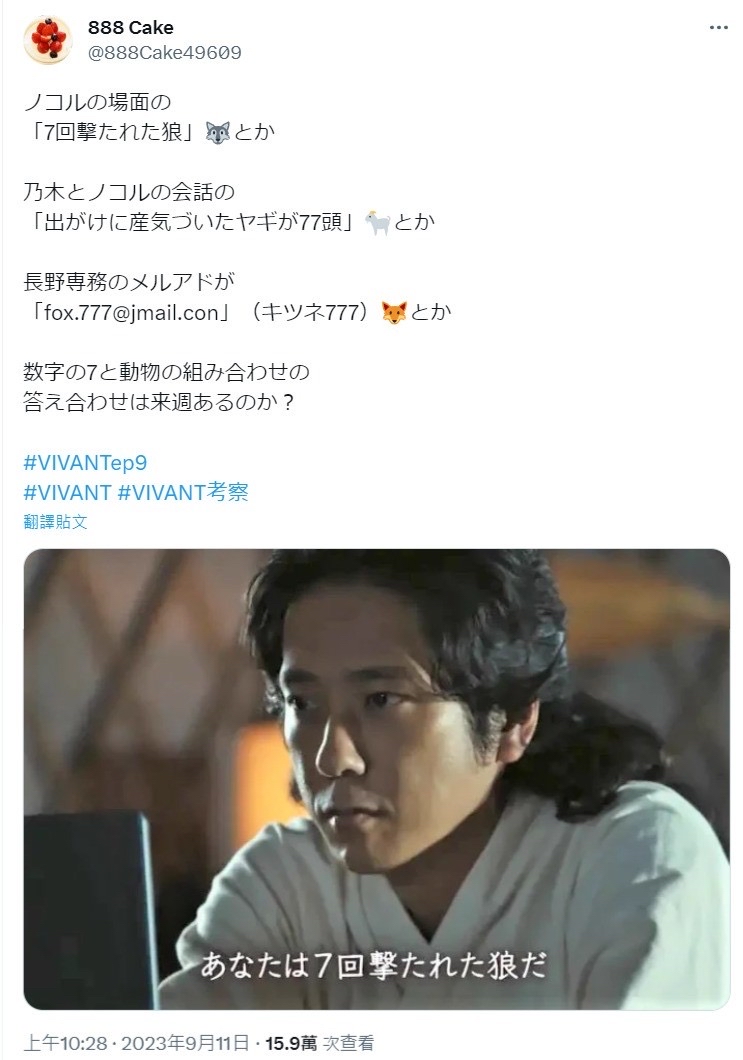Open the #VIVANTep9 hashtag
Screen dimensions: 743x1060
coord(85,462)
